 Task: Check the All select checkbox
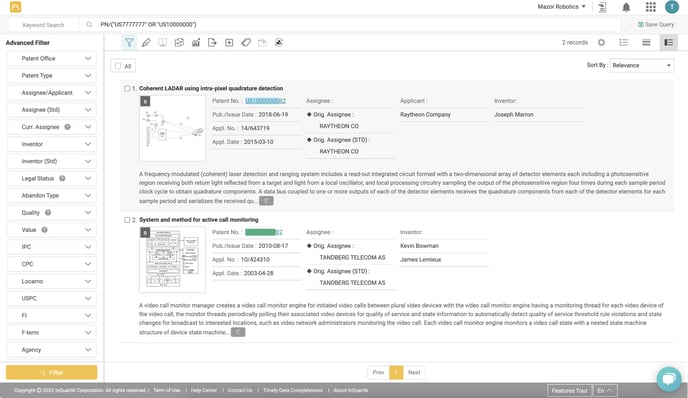(118, 66)
